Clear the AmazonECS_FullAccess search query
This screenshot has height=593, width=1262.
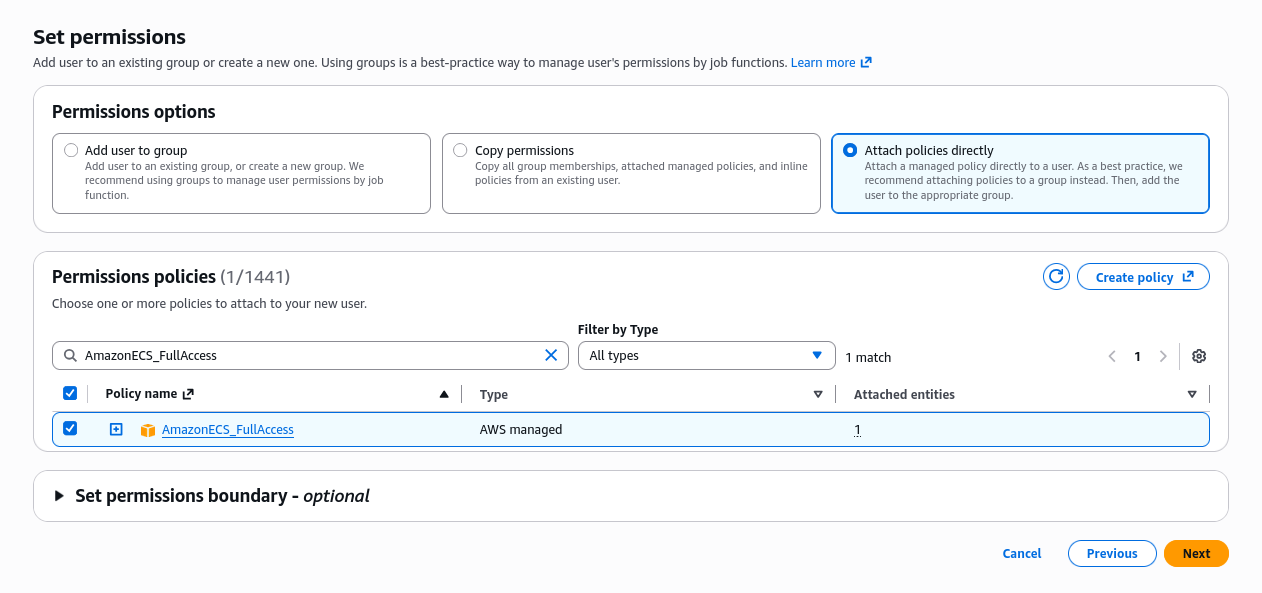pos(551,355)
